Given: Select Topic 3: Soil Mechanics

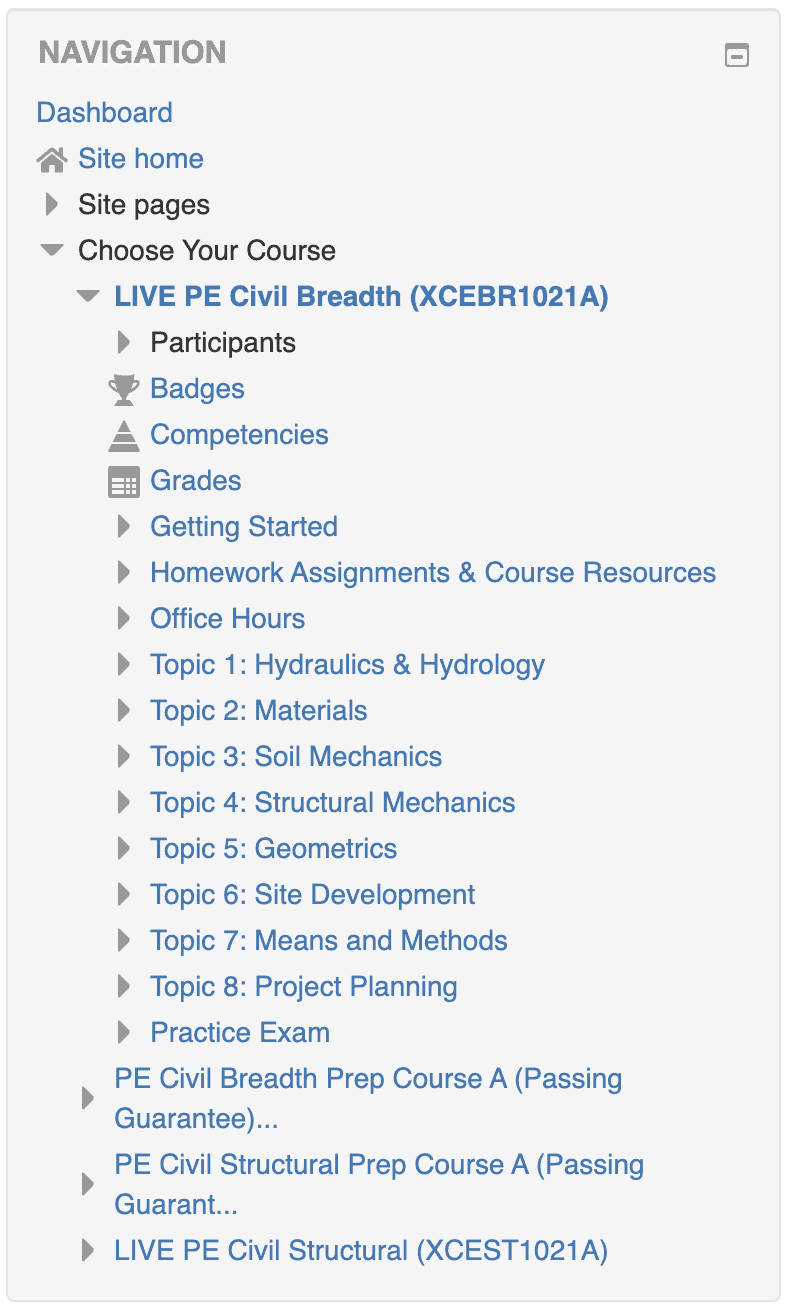Looking at the screenshot, I should coord(295,756).
